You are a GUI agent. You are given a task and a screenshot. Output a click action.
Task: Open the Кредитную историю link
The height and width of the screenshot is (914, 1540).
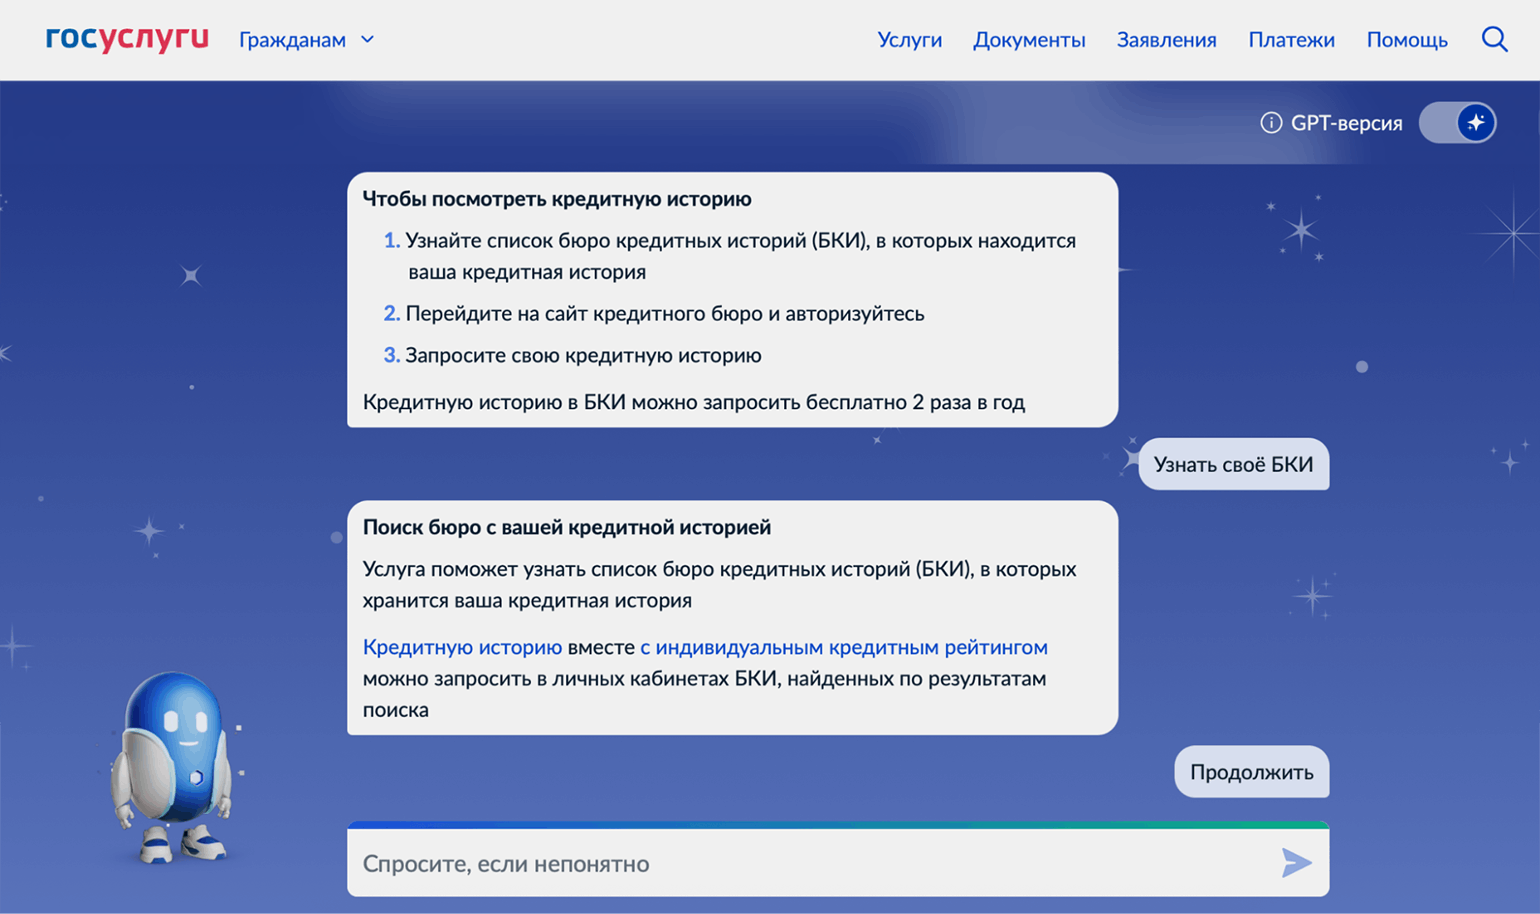click(x=462, y=647)
